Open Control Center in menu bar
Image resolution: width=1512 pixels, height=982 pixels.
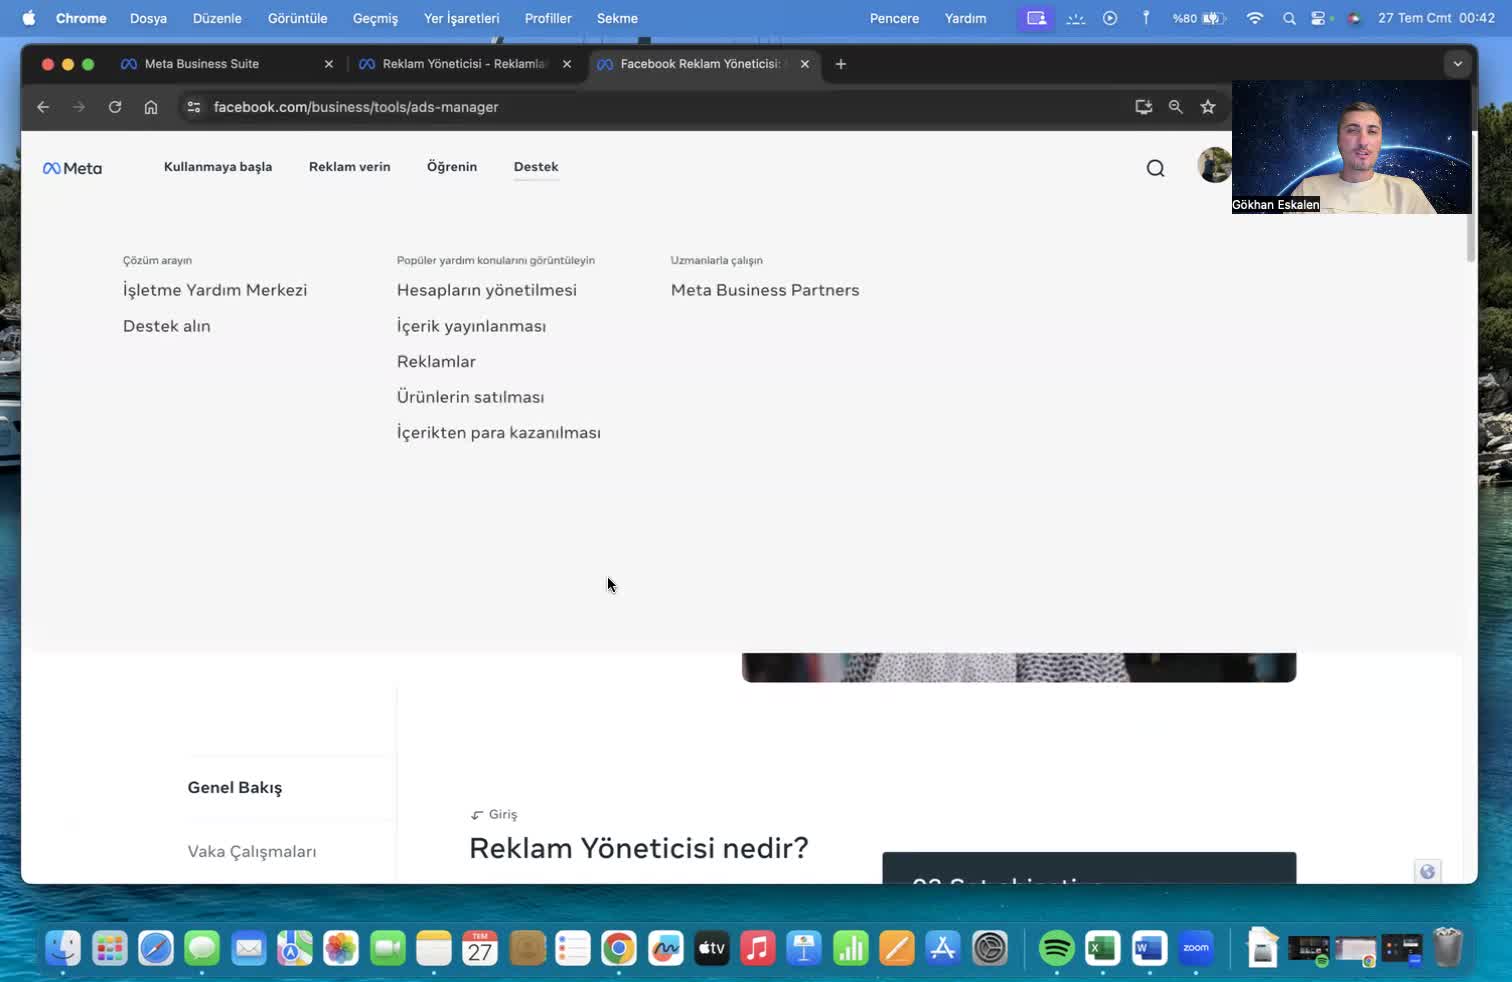(x=1319, y=18)
